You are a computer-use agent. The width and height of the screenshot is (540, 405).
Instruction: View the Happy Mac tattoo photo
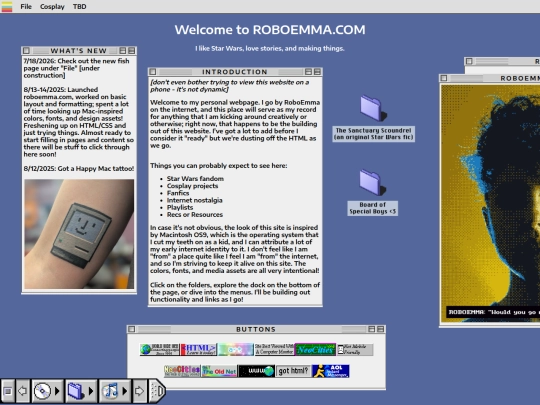pos(79,234)
